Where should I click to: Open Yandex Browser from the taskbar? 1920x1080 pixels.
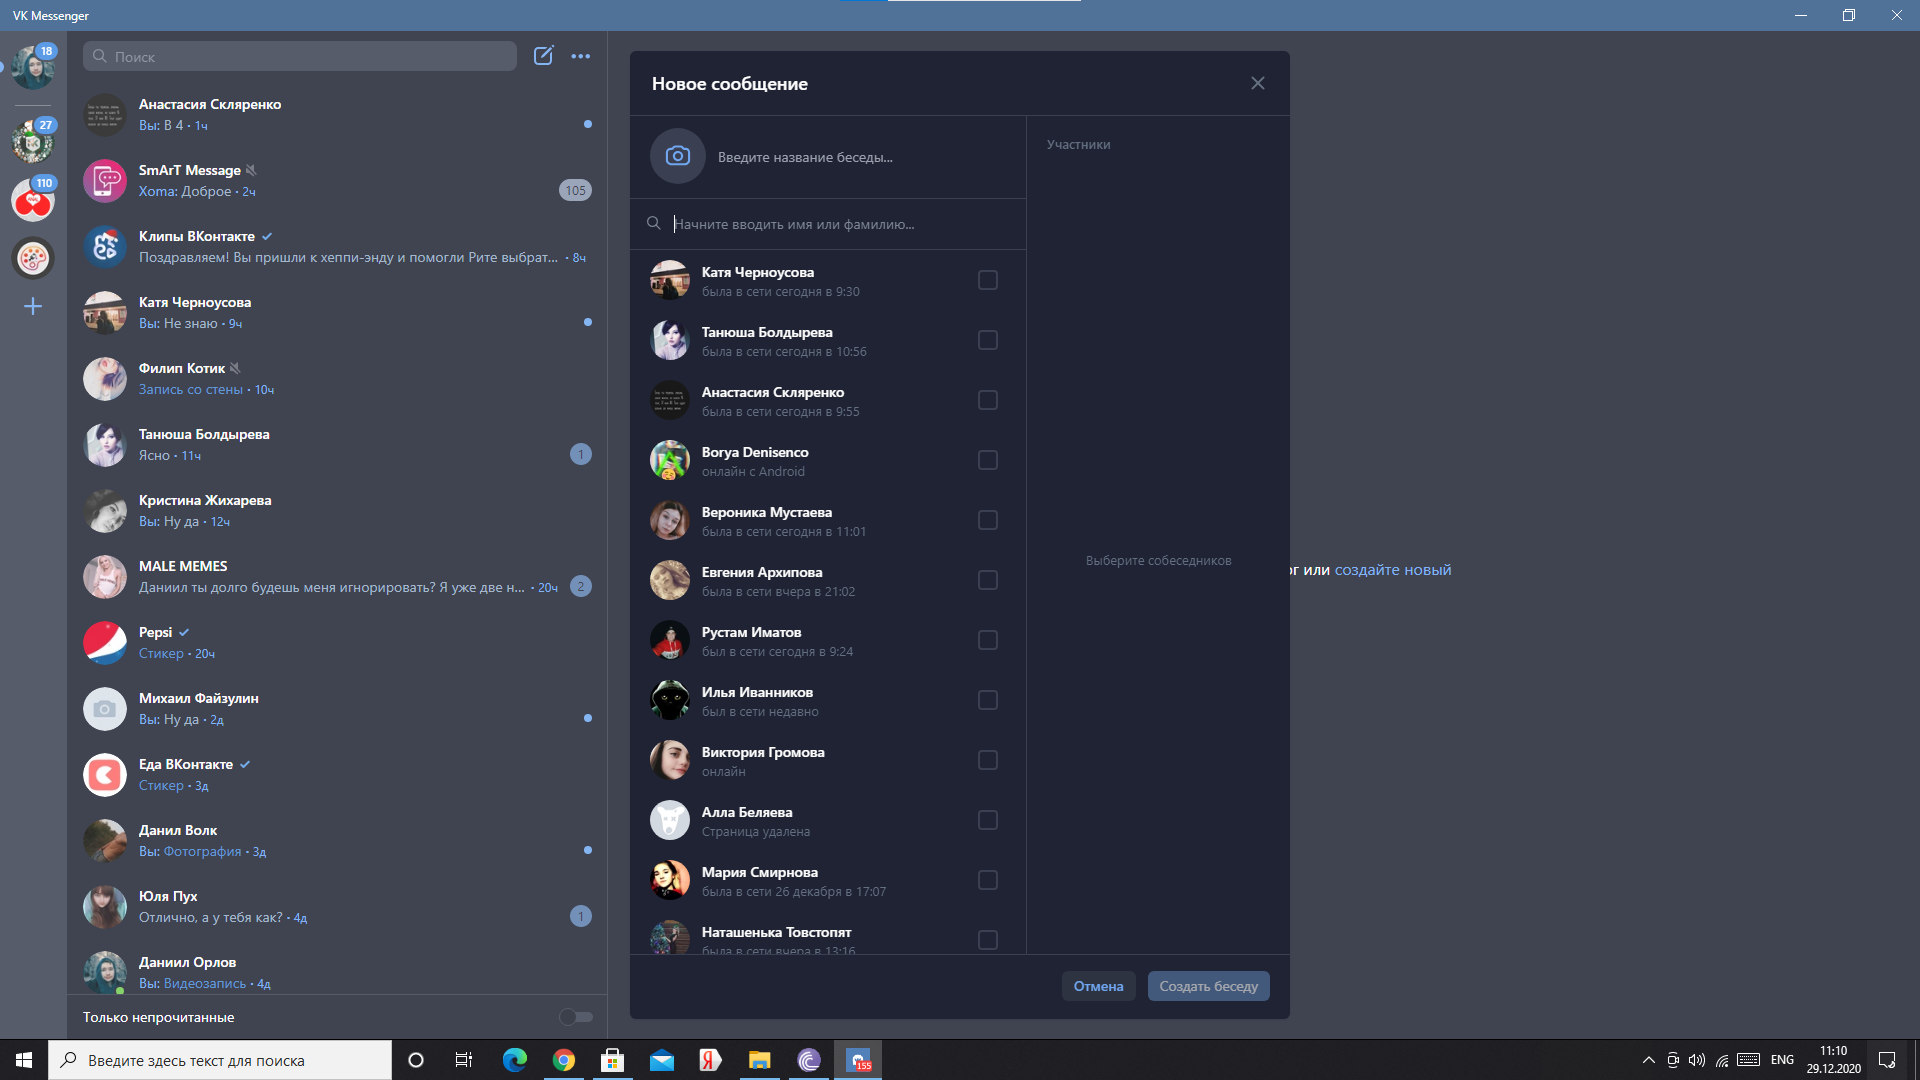coord(710,1060)
